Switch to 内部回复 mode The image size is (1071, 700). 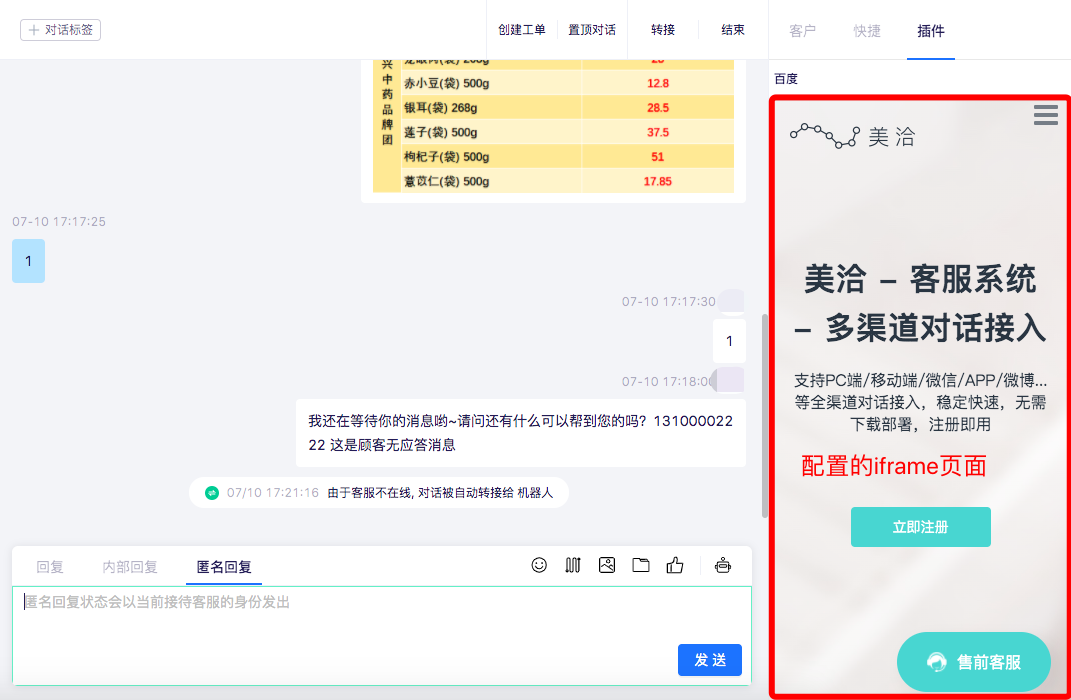tap(130, 567)
